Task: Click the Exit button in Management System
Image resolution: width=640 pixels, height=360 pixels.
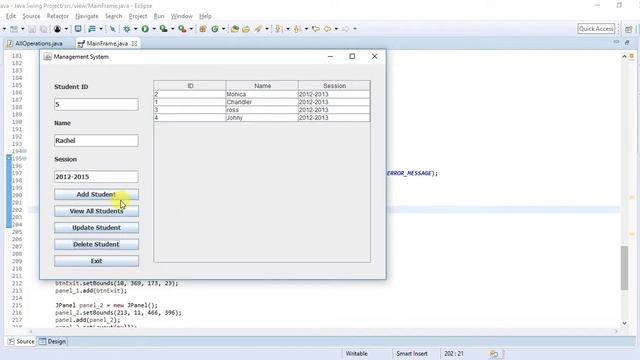Action: [96, 261]
